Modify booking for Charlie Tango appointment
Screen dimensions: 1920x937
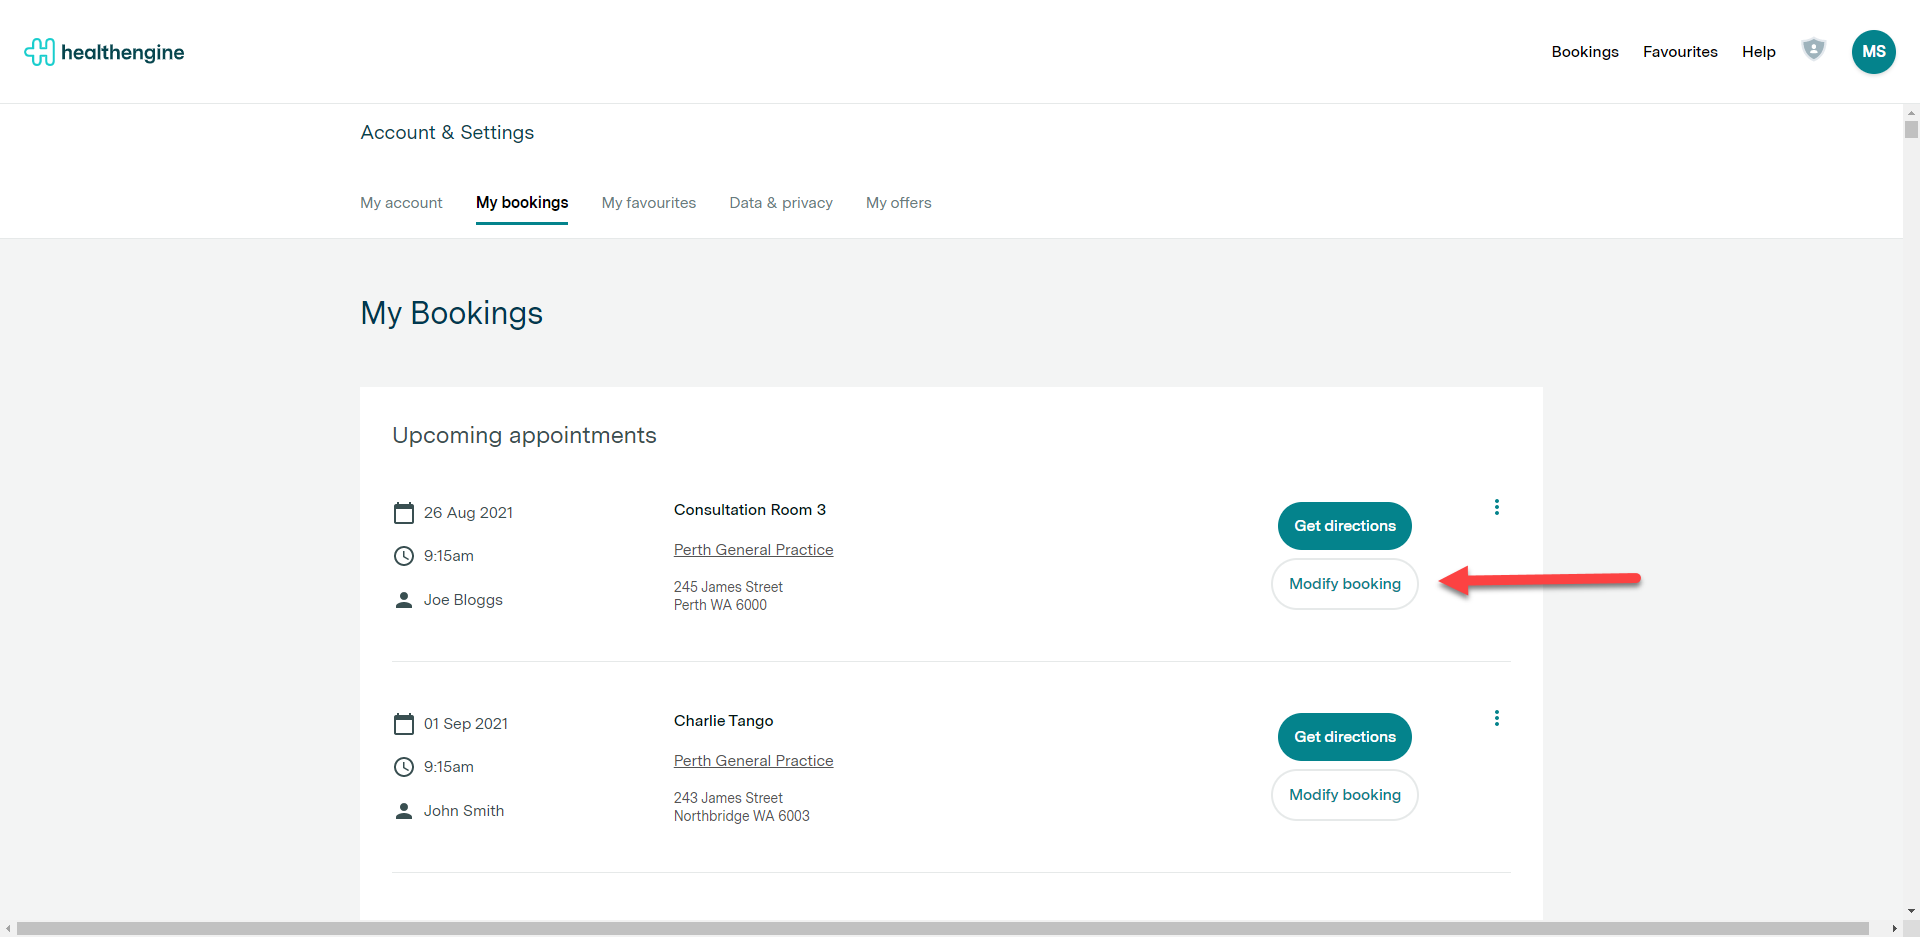pos(1344,795)
